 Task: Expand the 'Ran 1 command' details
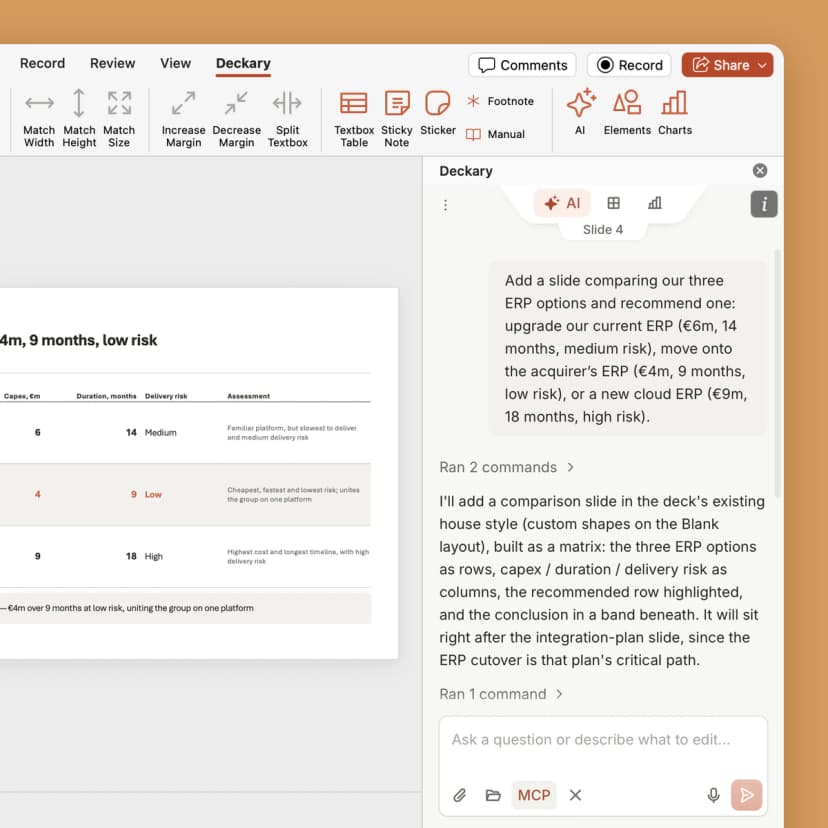click(x=501, y=694)
